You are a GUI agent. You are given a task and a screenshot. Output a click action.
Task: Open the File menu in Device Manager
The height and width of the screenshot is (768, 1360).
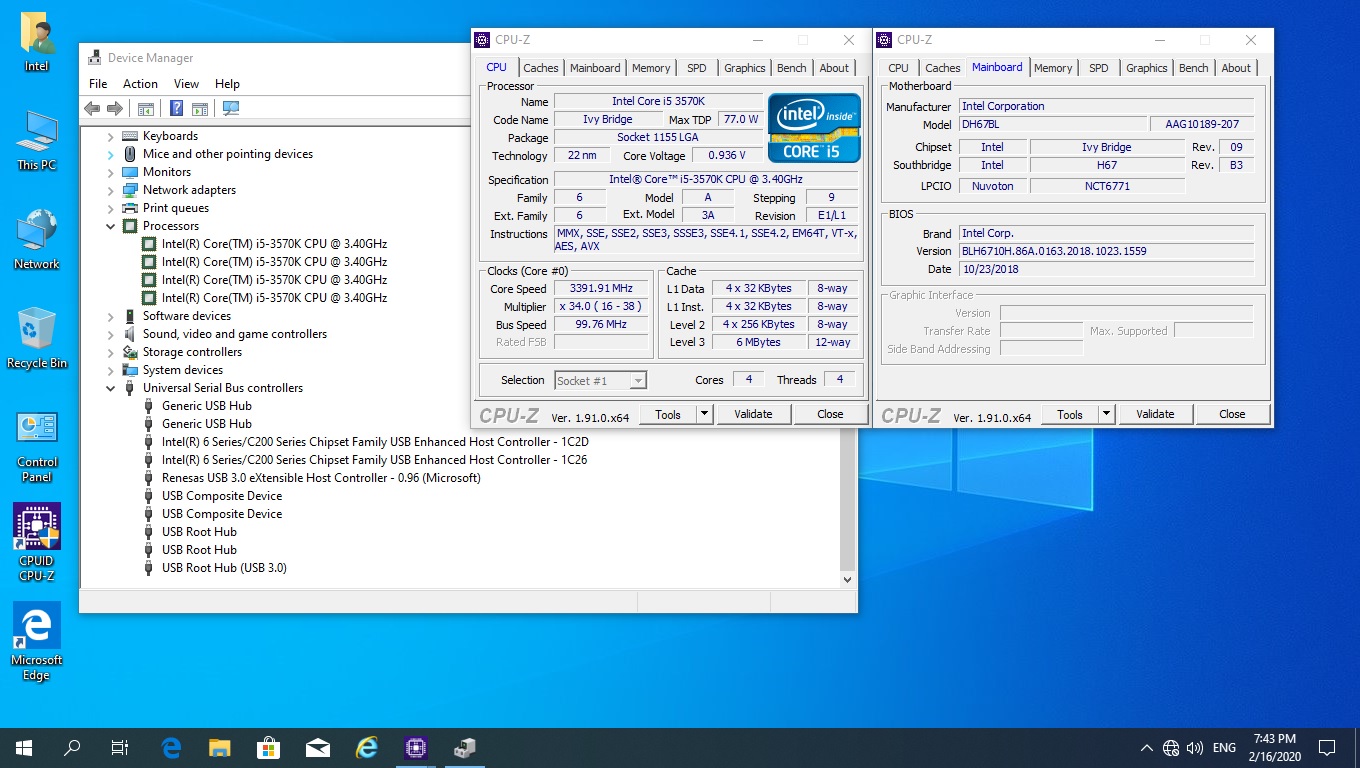click(98, 84)
